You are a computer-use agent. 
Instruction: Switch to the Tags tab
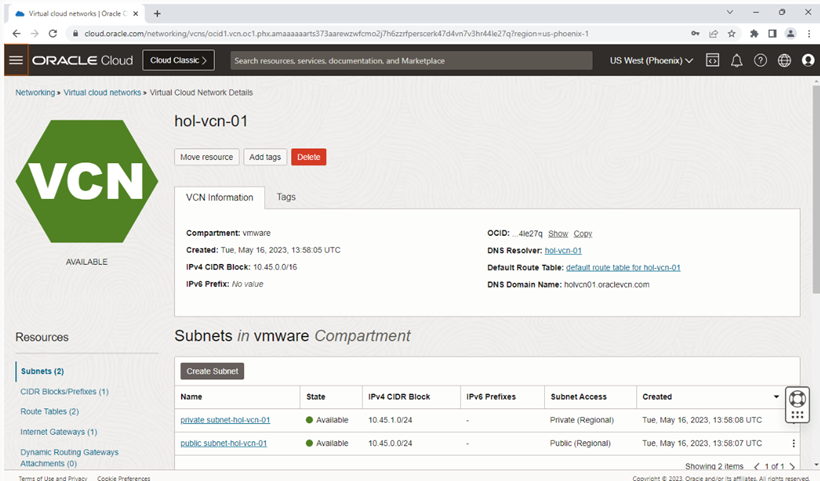pyautogui.click(x=286, y=197)
